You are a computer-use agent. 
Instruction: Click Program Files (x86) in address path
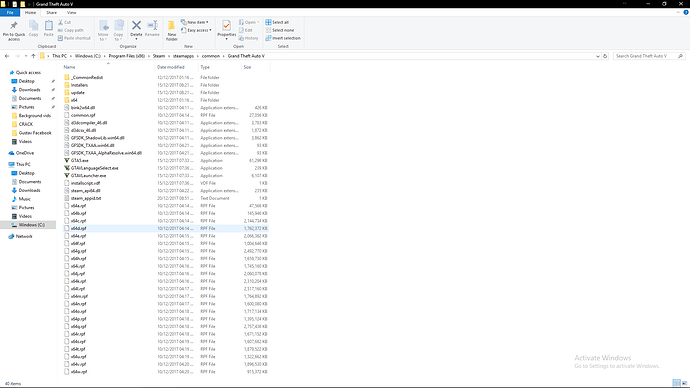(127, 56)
